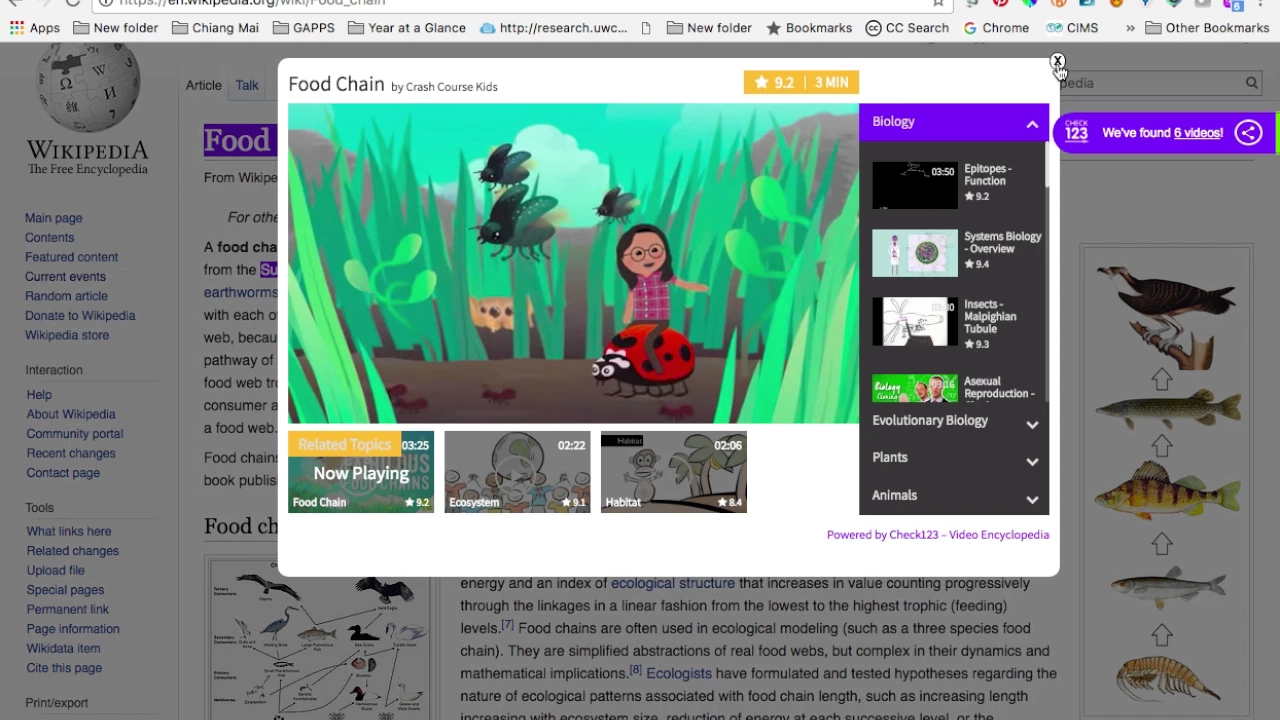Open Year at a Glance bookmark folder

[x=406, y=28]
